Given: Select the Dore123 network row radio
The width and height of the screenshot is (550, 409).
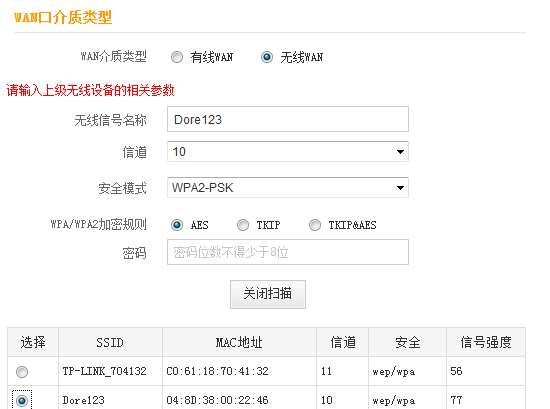Looking at the screenshot, I should (22, 400).
